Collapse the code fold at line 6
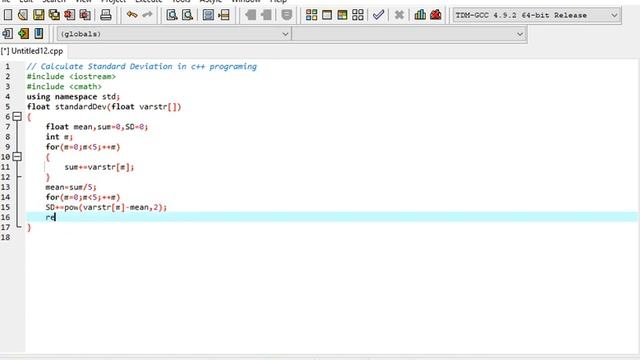The image size is (640, 360). pyautogui.click(x=17, y=117)
